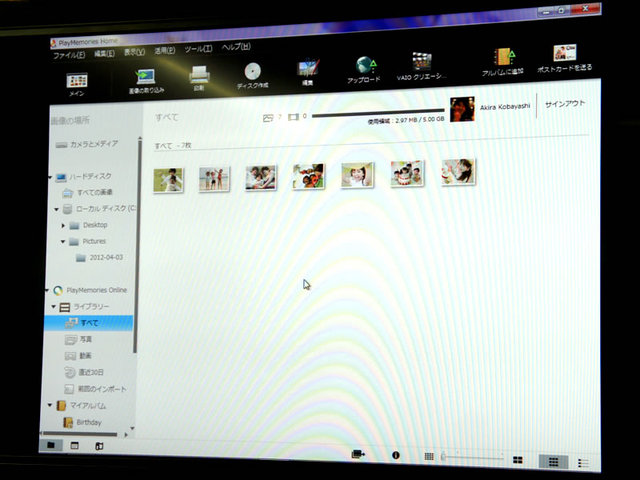Open the ヘルプ(H) menu

point(236,47)
